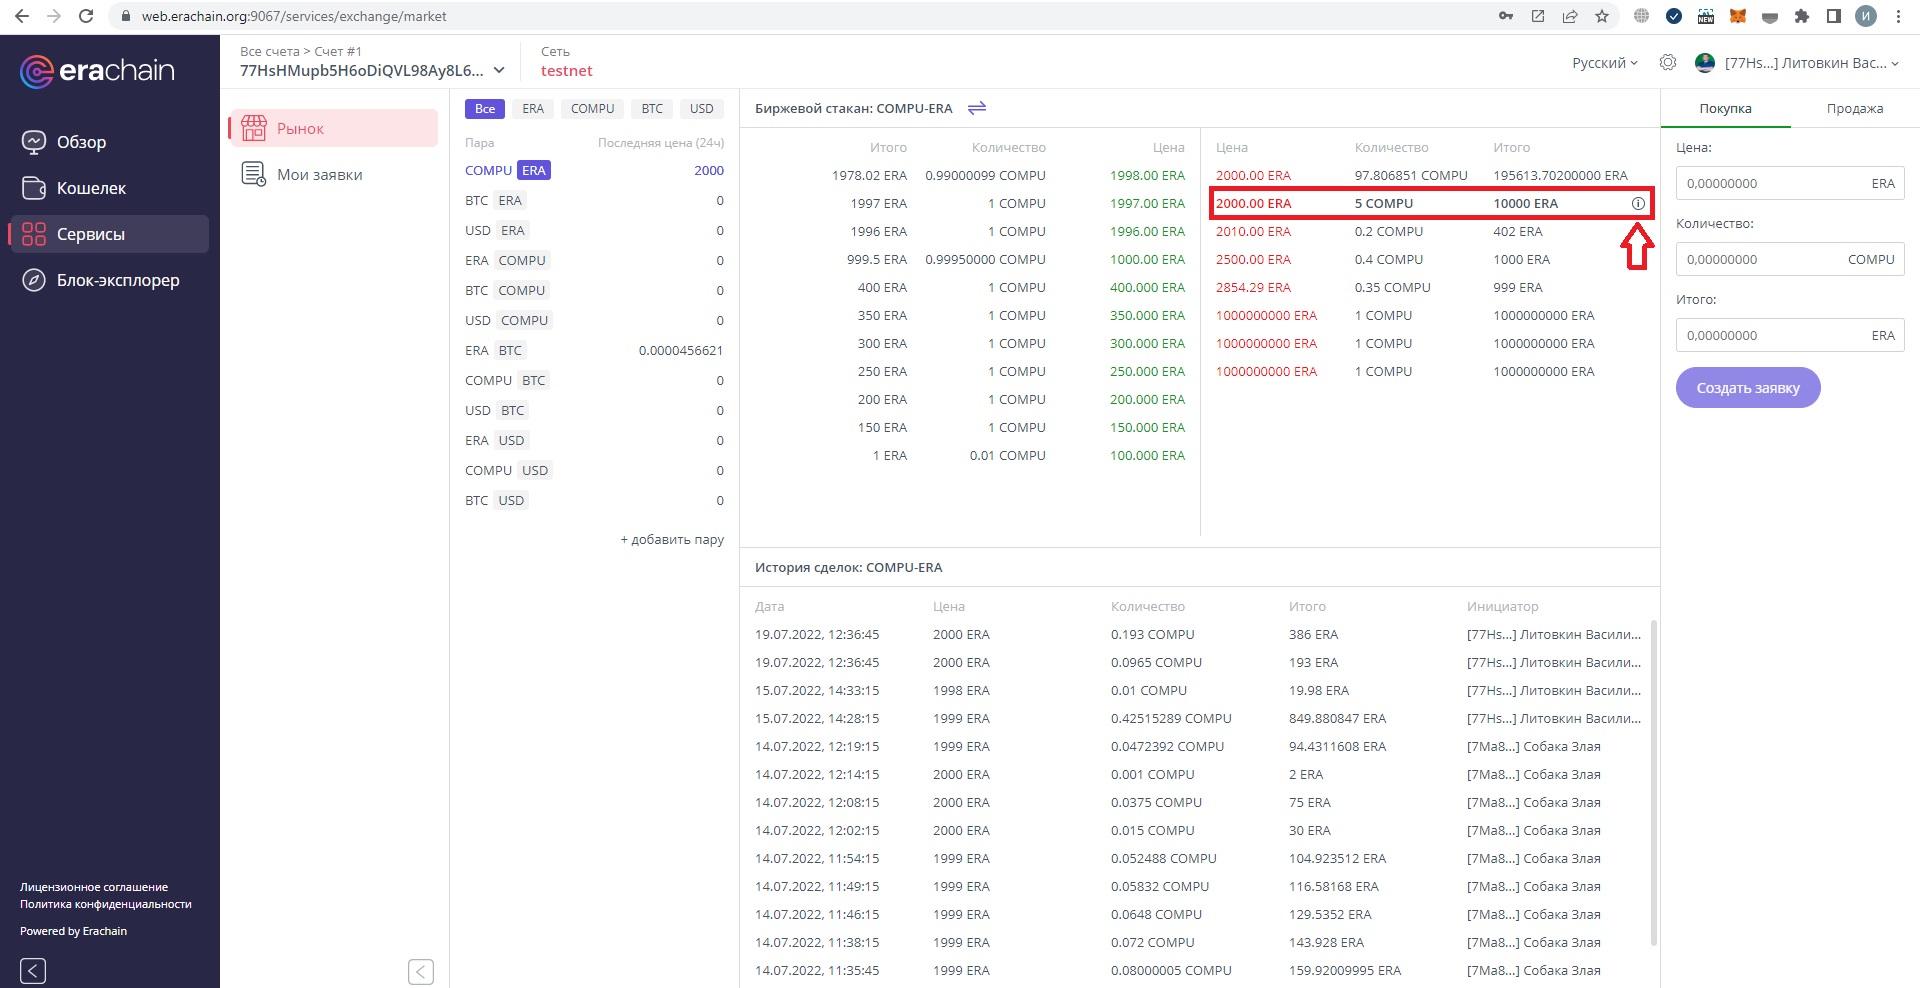Expand the account address dropdown

coord(499,71)
